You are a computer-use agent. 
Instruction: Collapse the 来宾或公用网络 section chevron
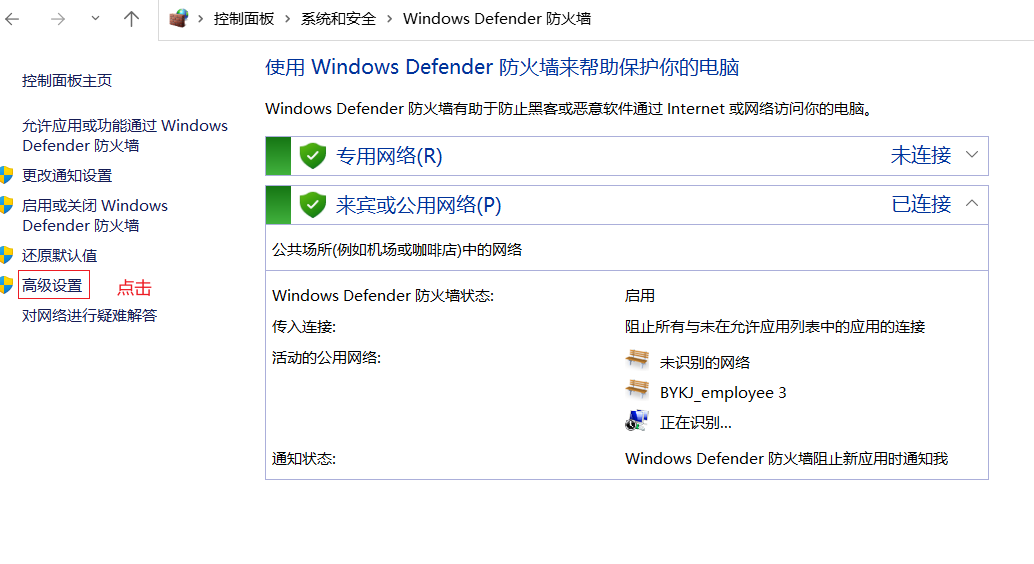click(x=972, y=204)
